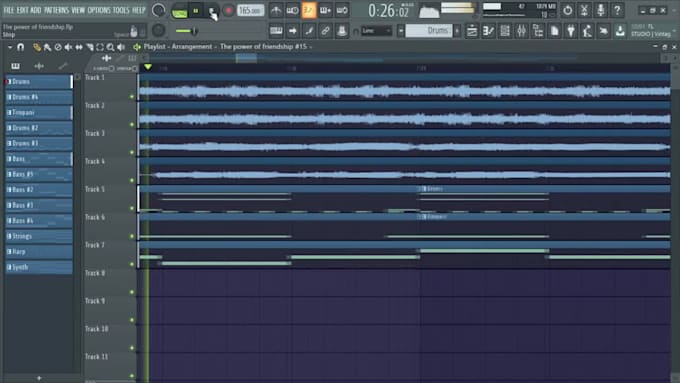Enable wait for input before recording
Screen dimensions: 680x383
[x=292, y=10]
